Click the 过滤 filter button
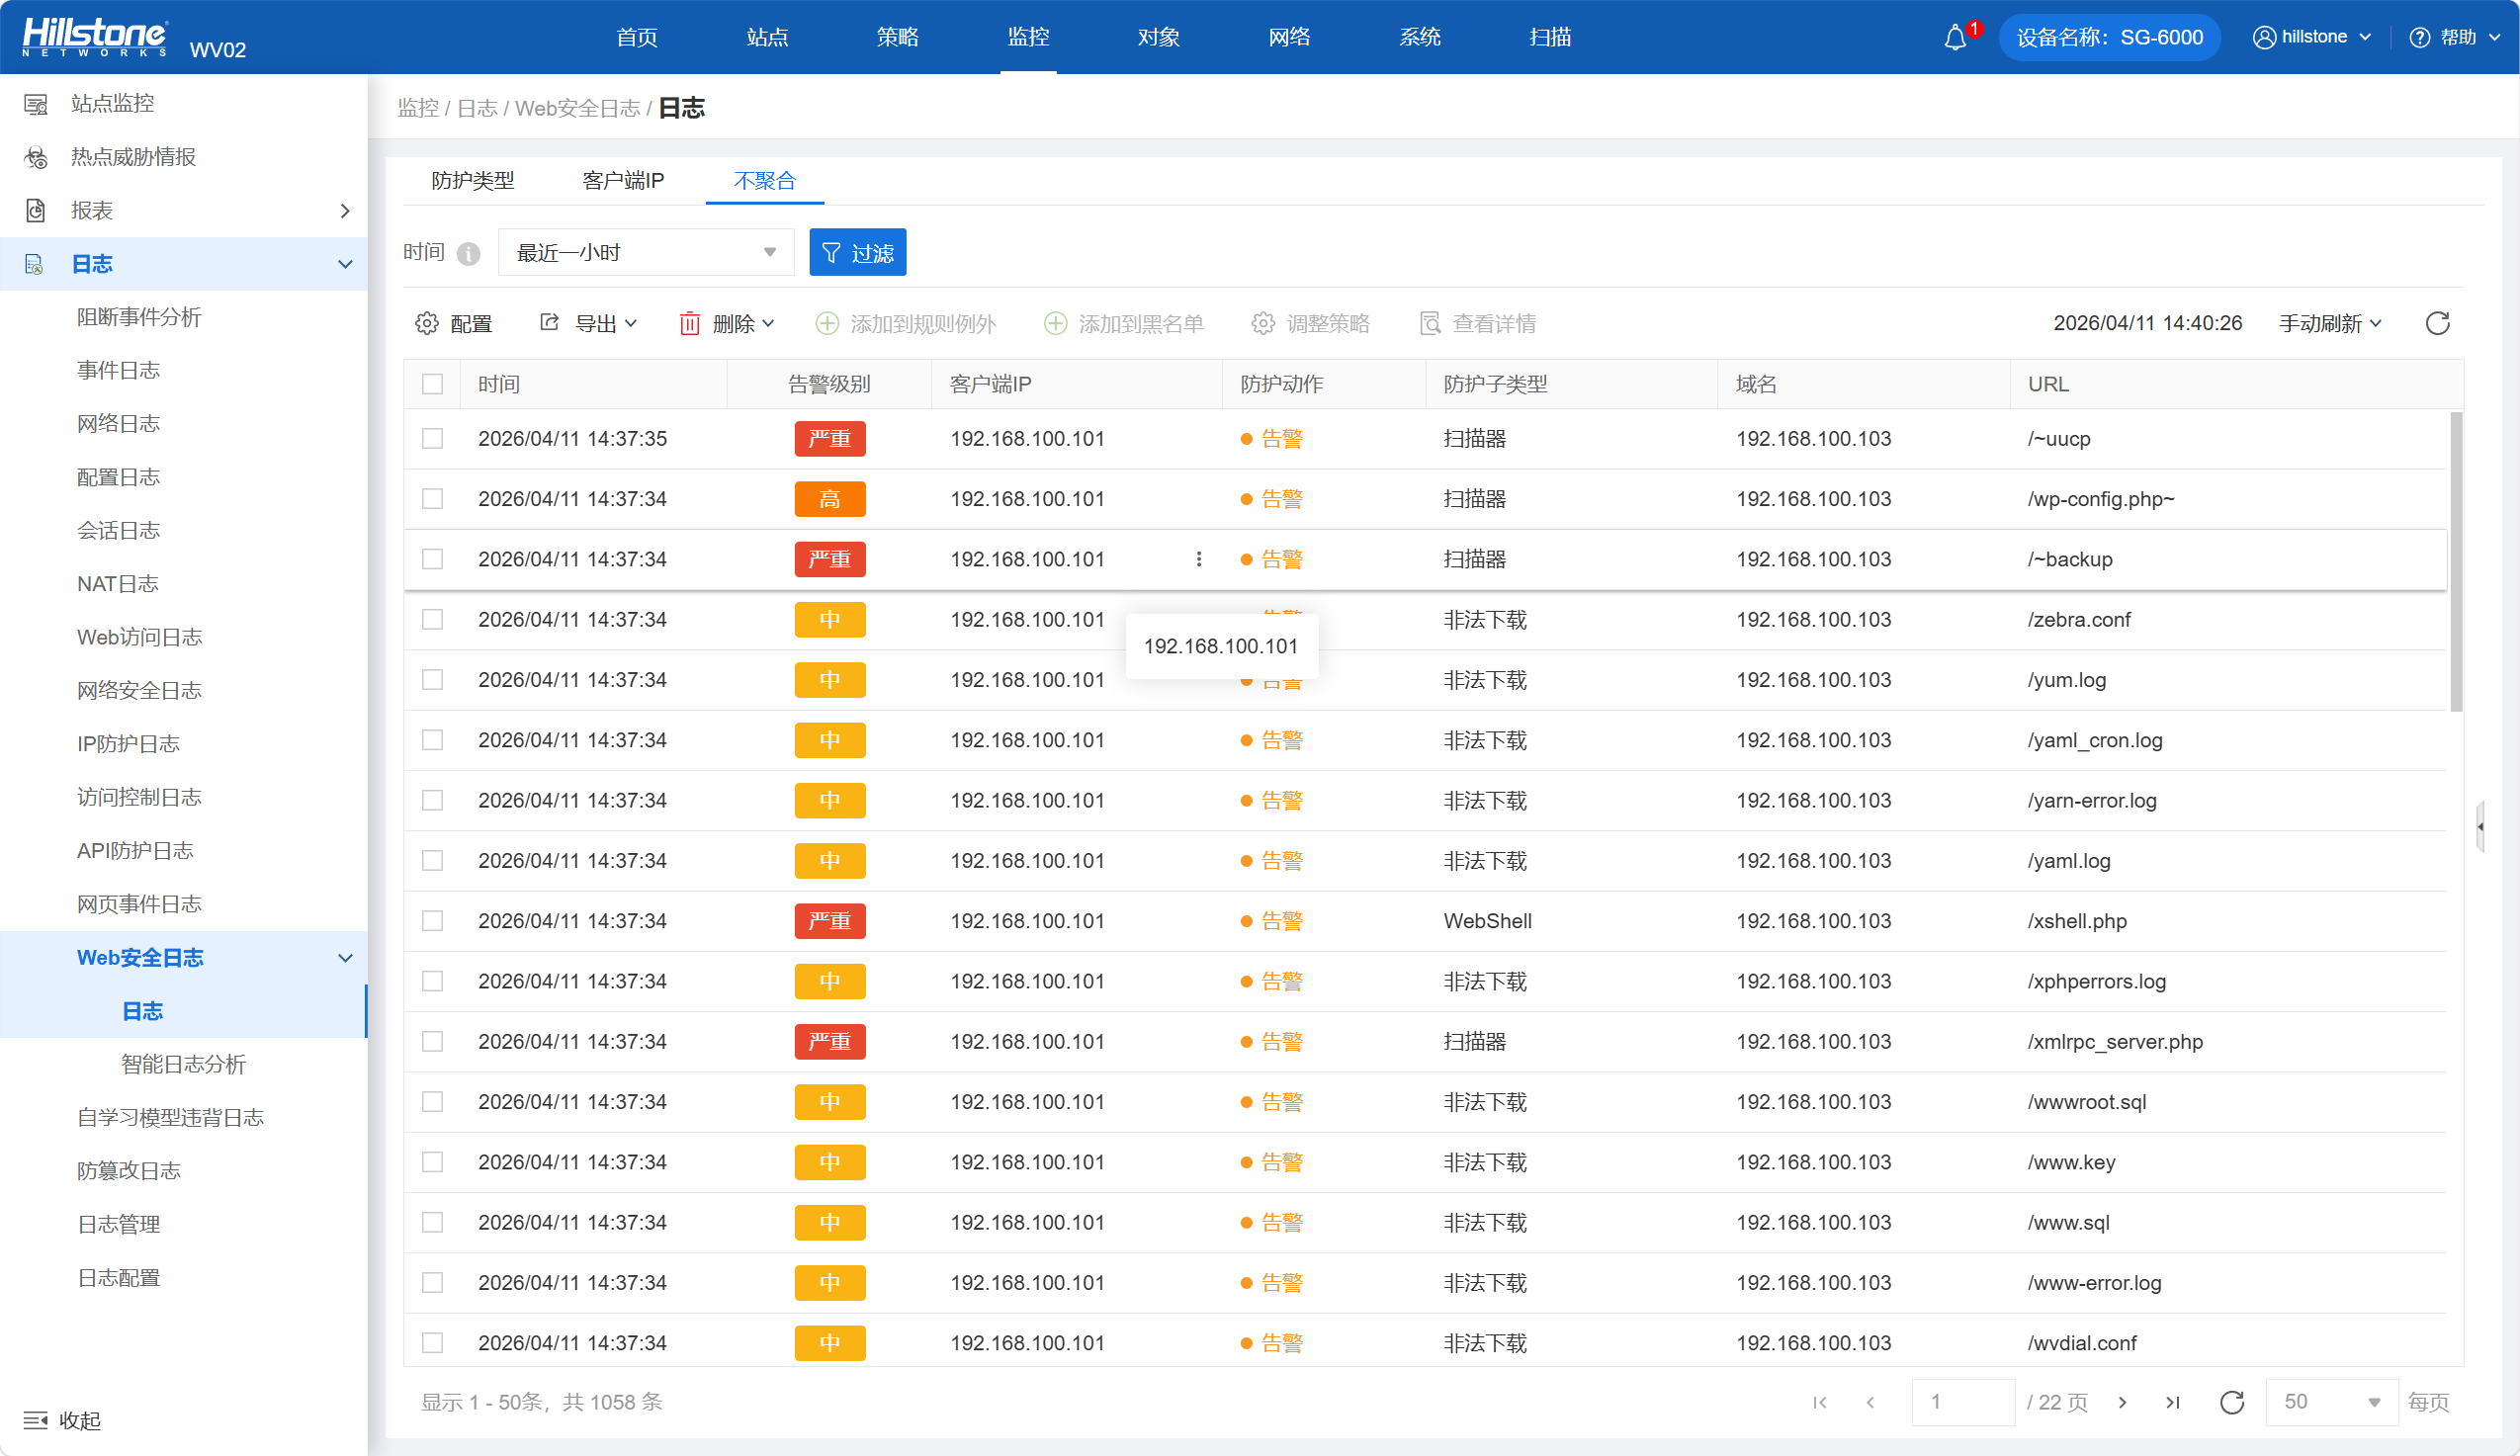Viewport: 2520px width, 1456px height. tap(857, 252)
